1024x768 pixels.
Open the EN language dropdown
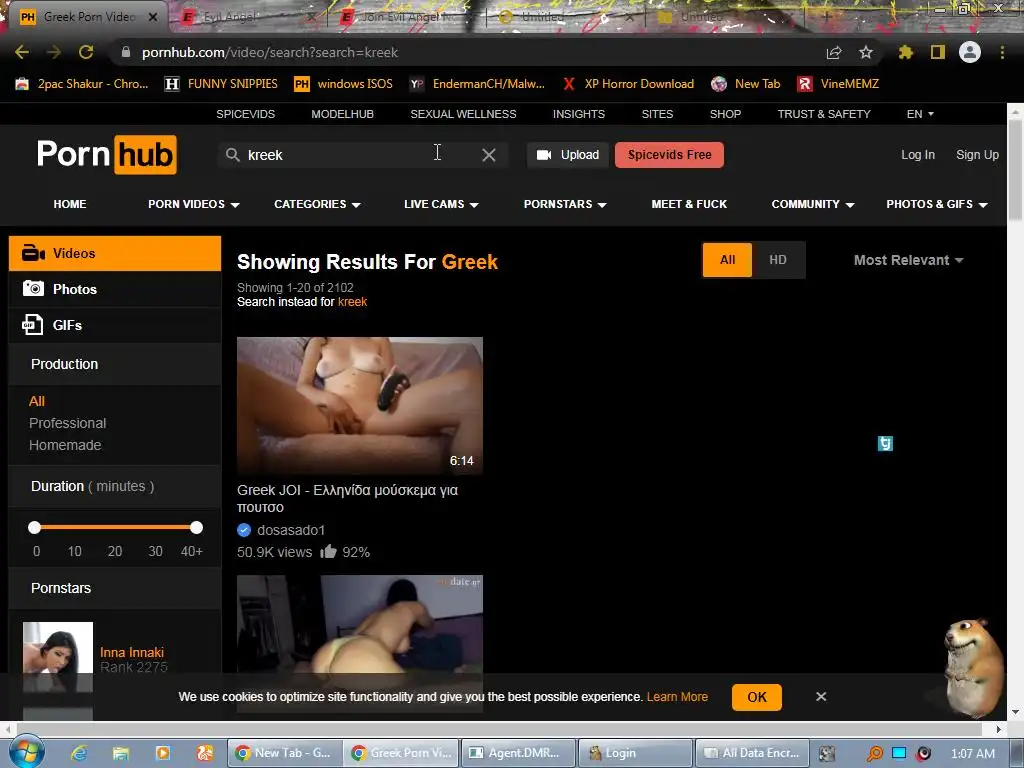pos(920,114)
